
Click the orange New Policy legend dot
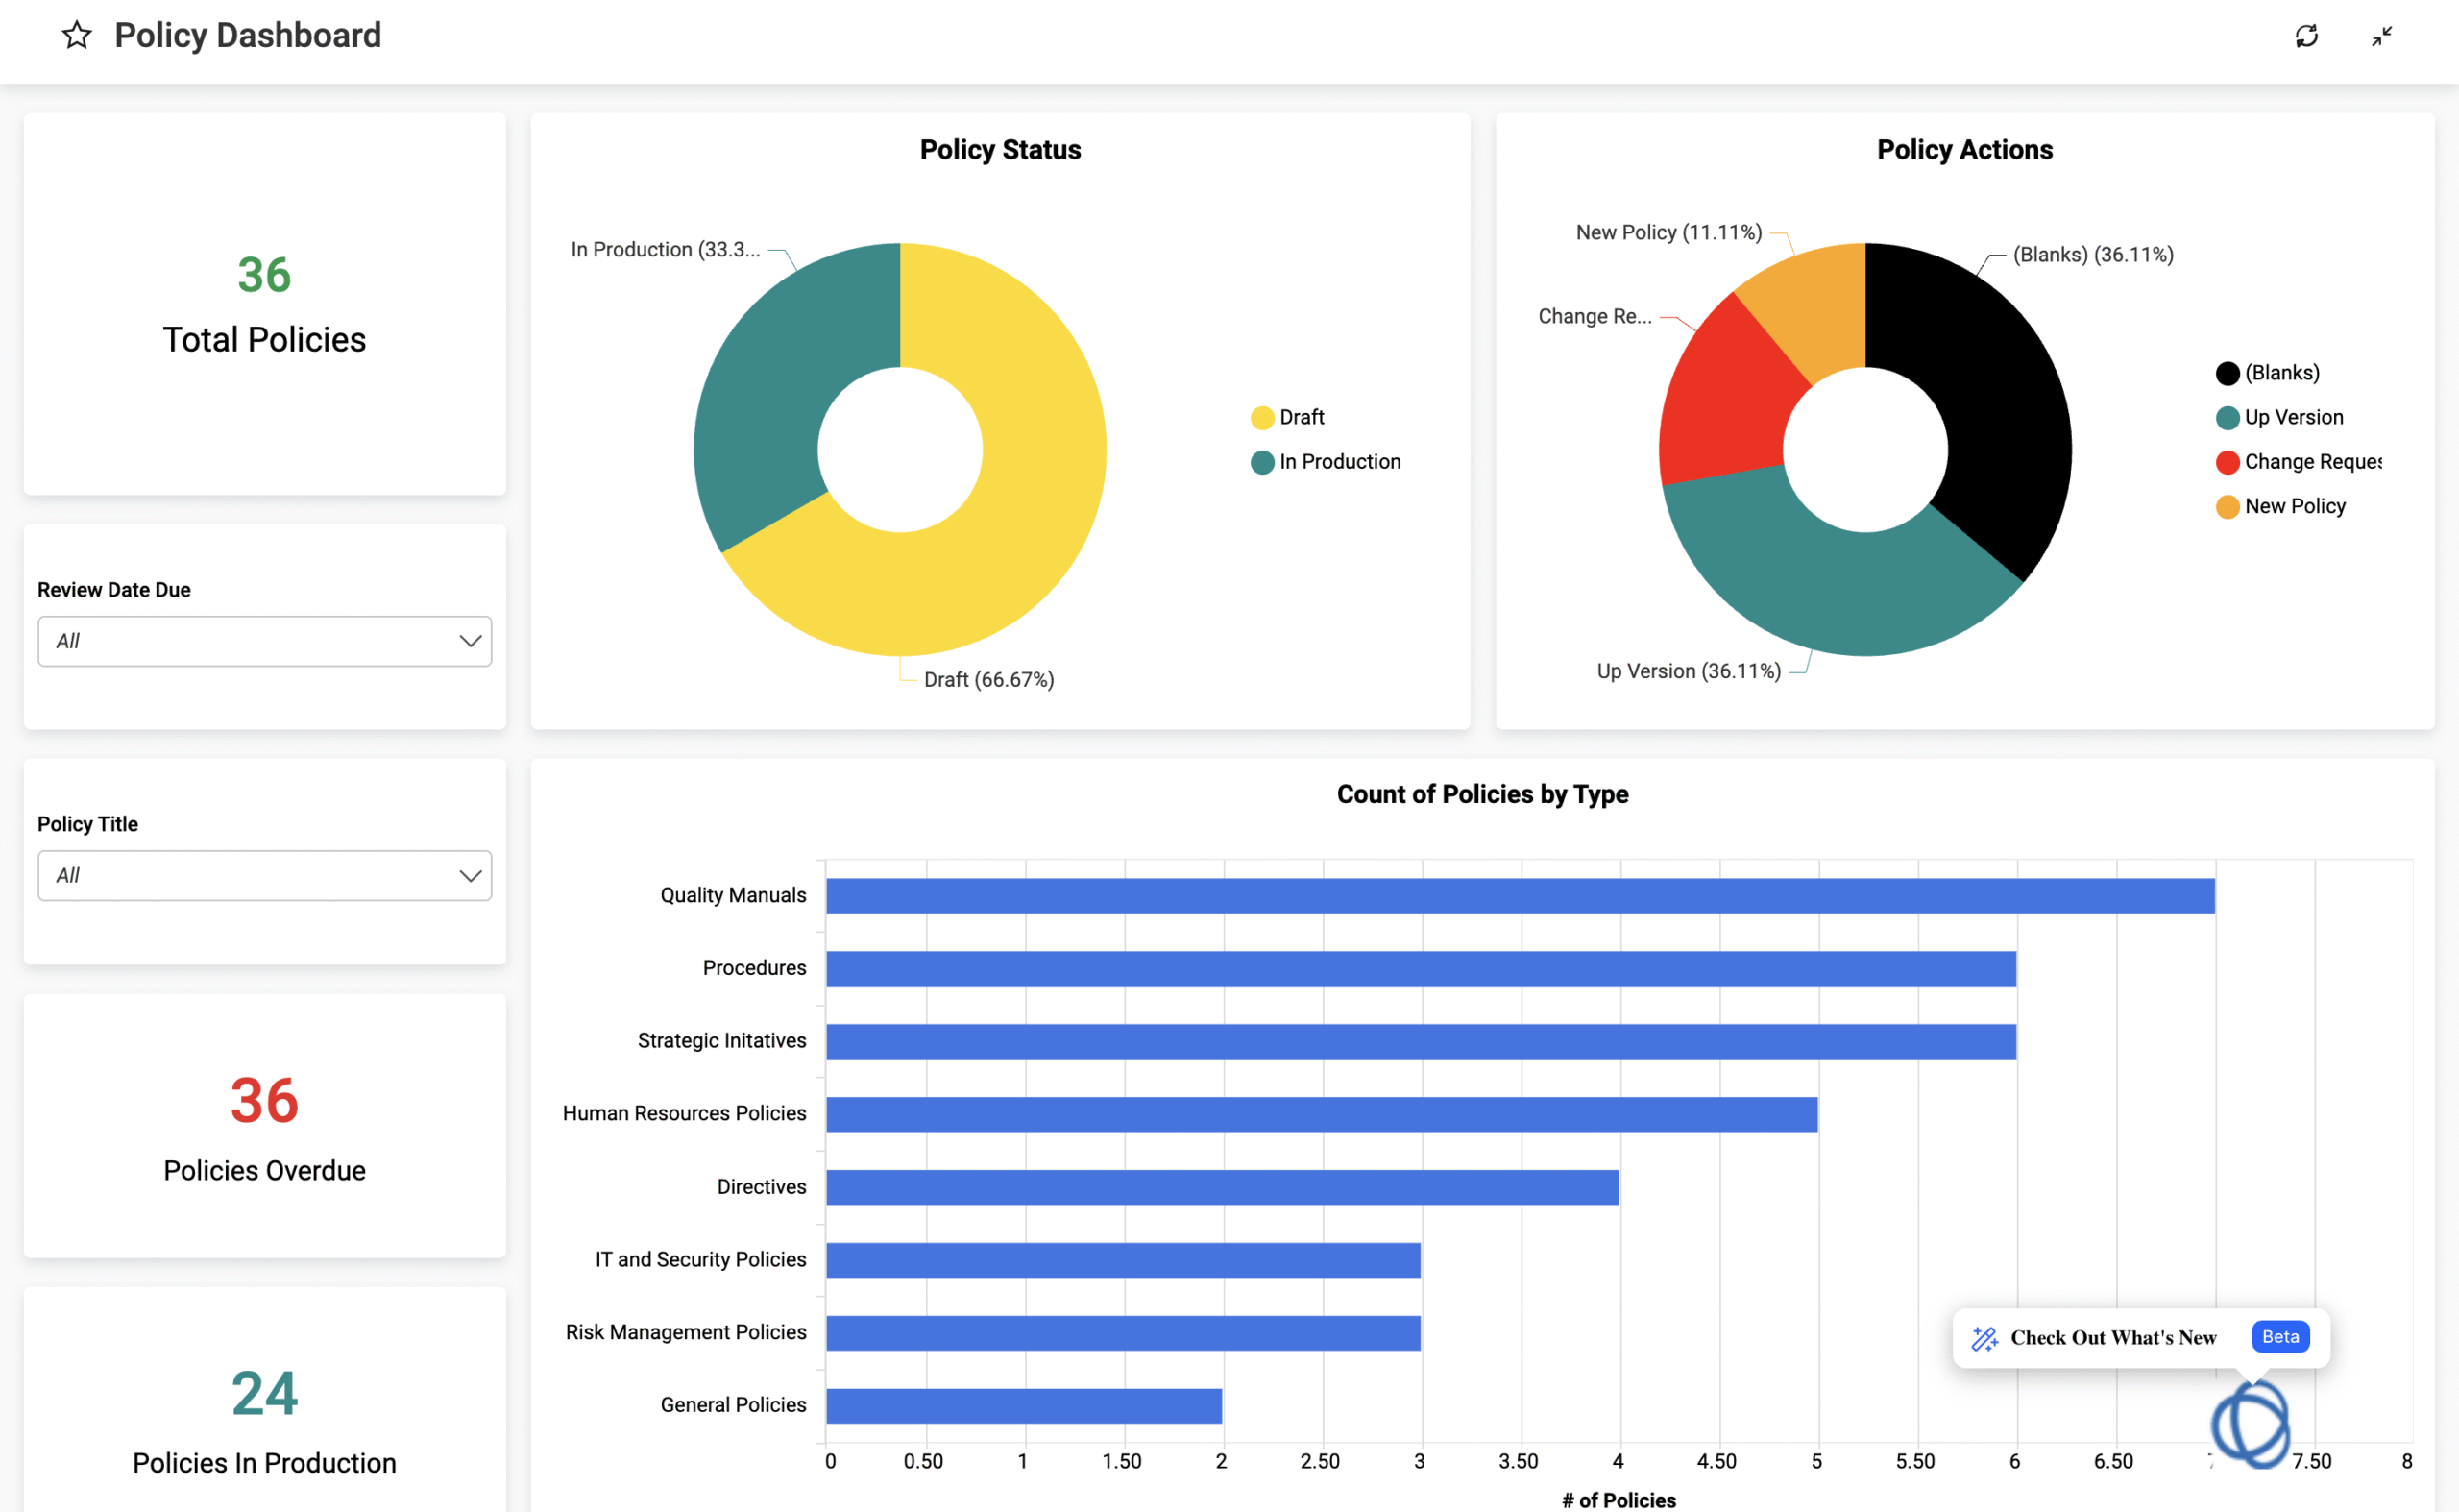2227,507
